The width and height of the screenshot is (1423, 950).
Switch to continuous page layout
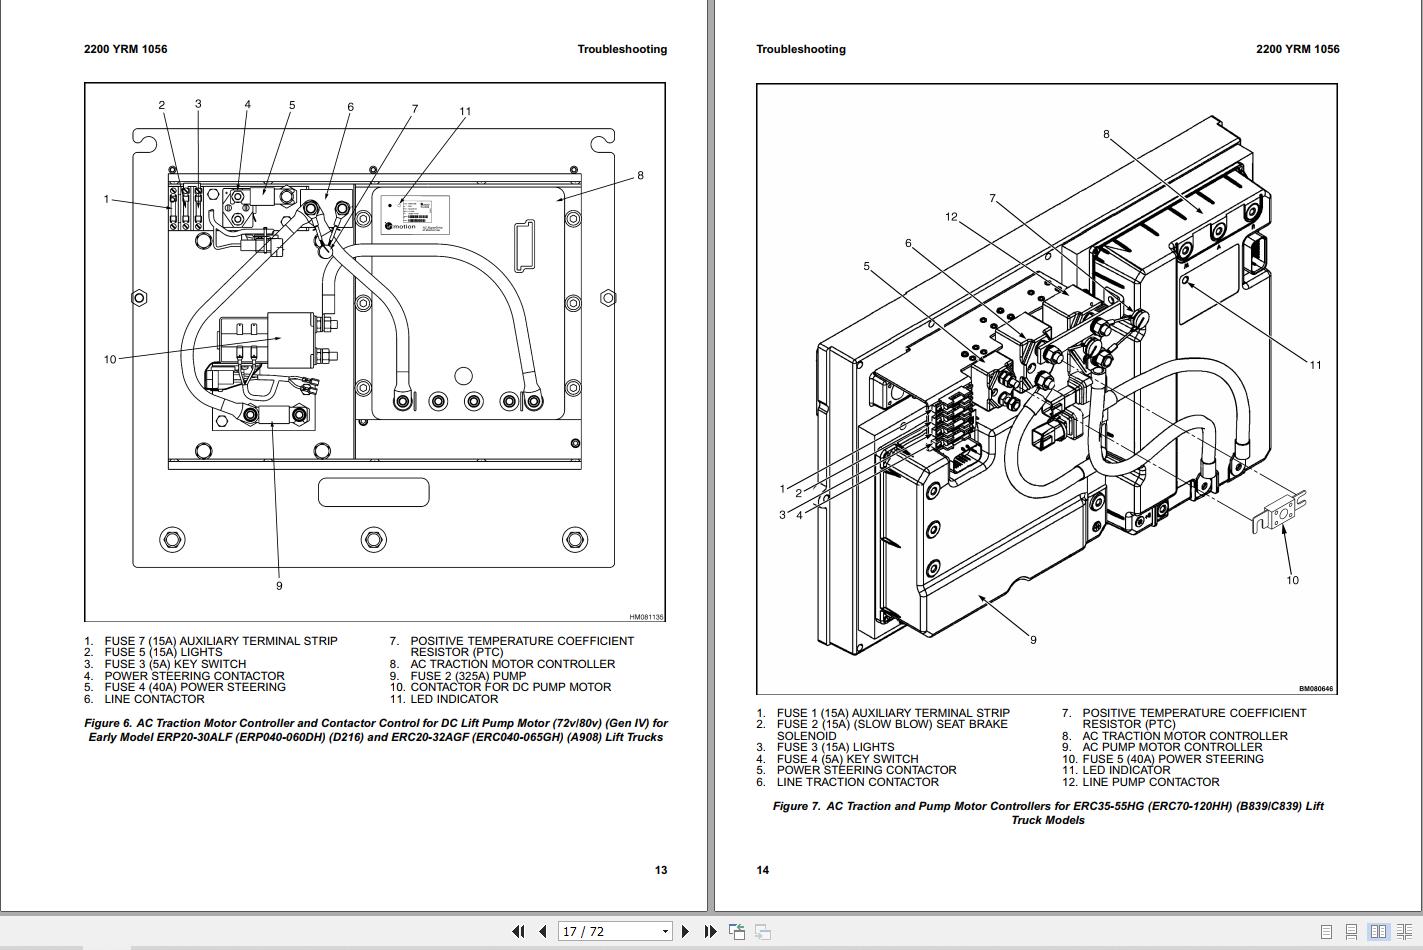[1352, 931]
